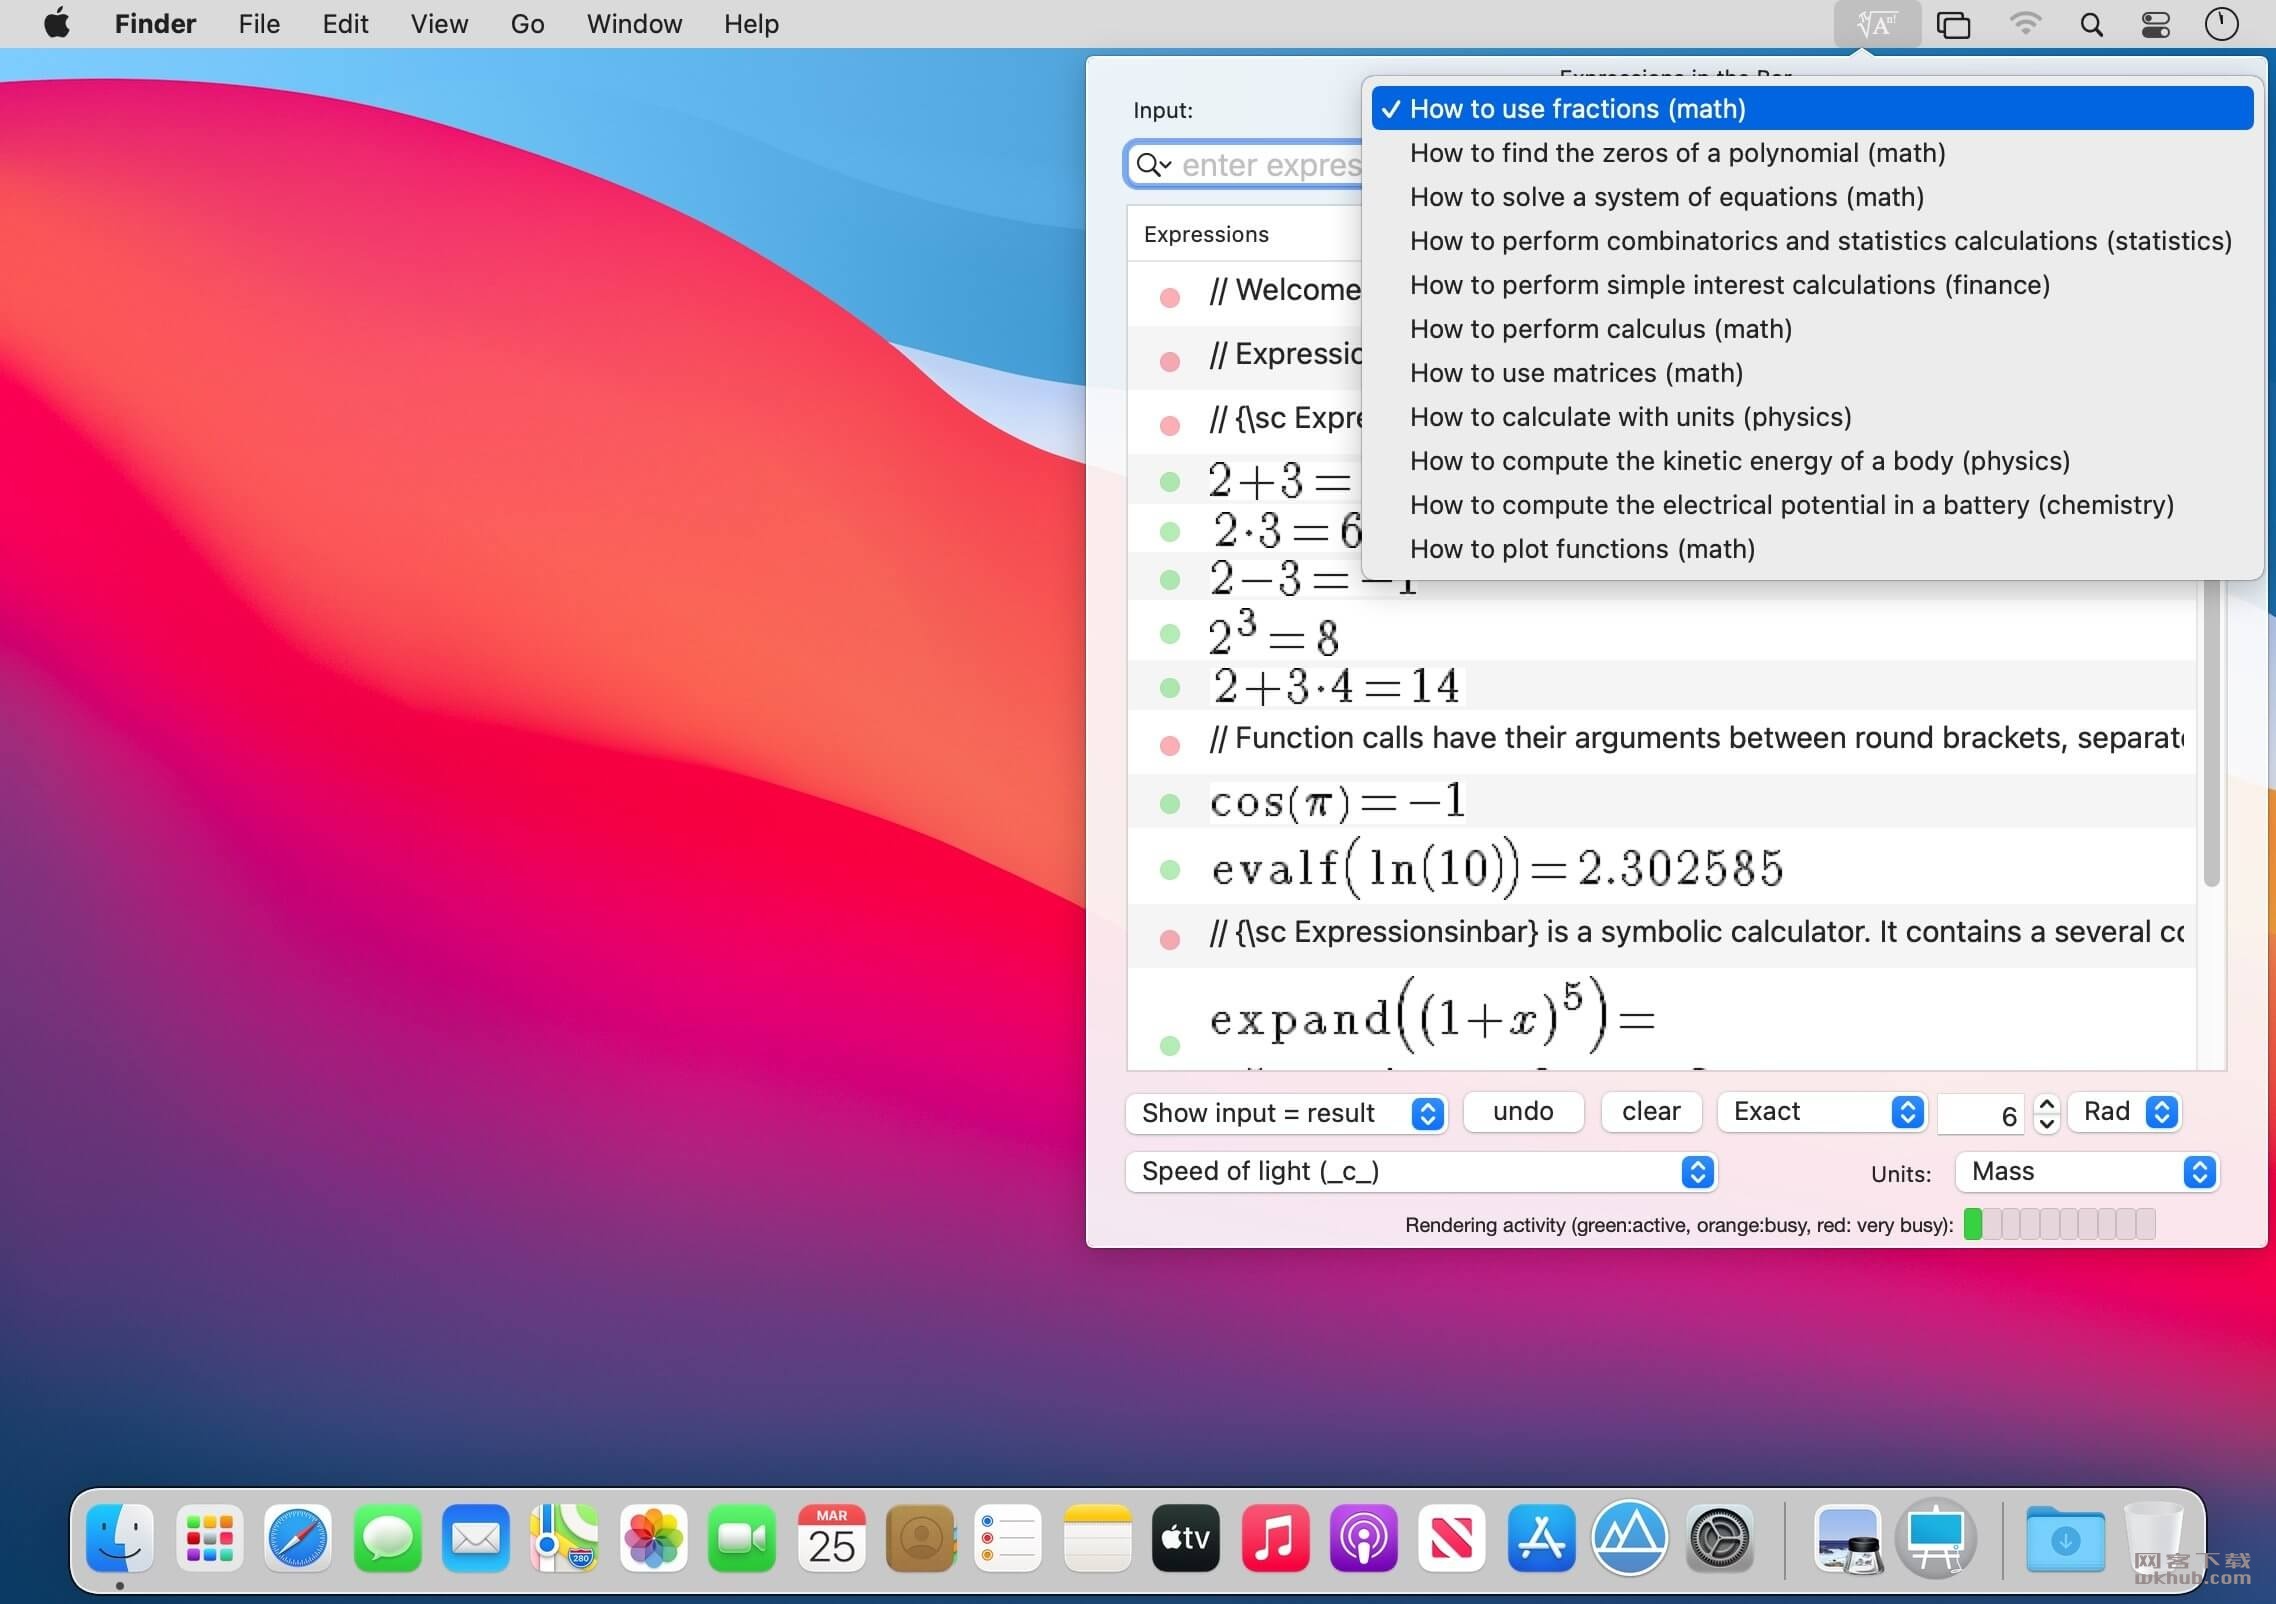The height and width of the screenshot is (1604, 2276).
Task: Toggle the dot next to 2³=8
Action: (1169, 633)
